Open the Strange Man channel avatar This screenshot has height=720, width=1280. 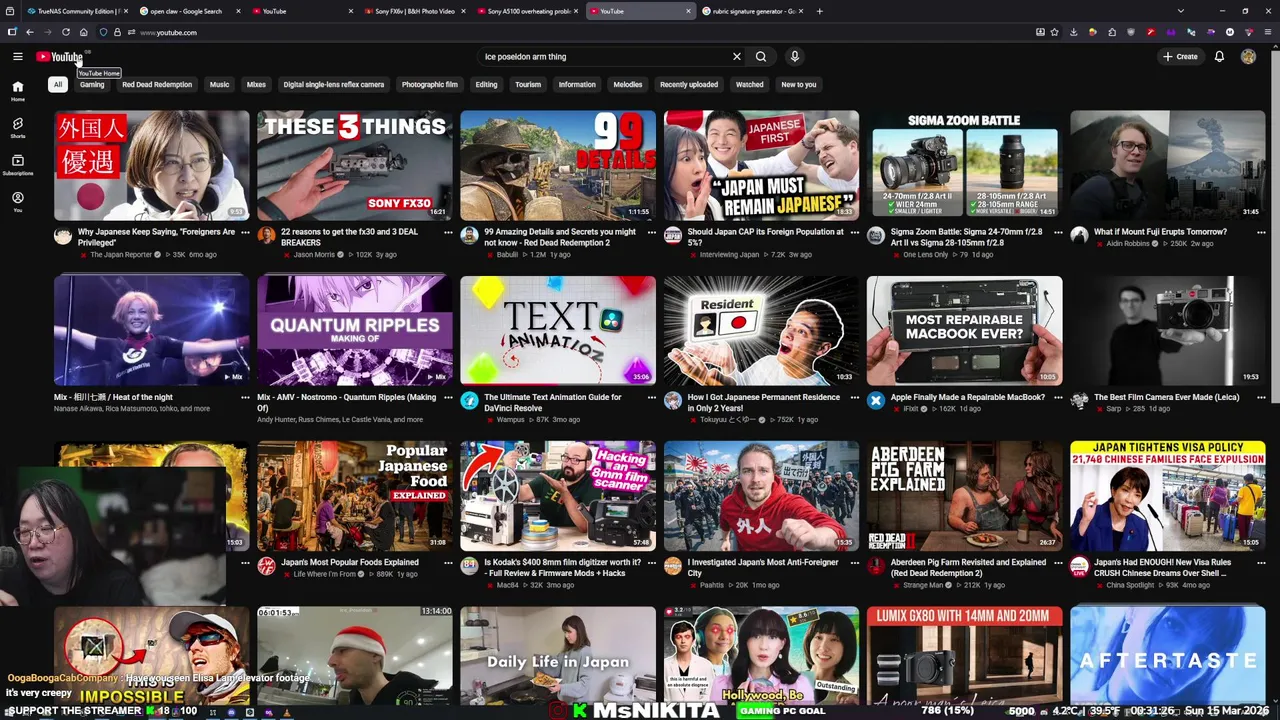(x=876, y=566)
